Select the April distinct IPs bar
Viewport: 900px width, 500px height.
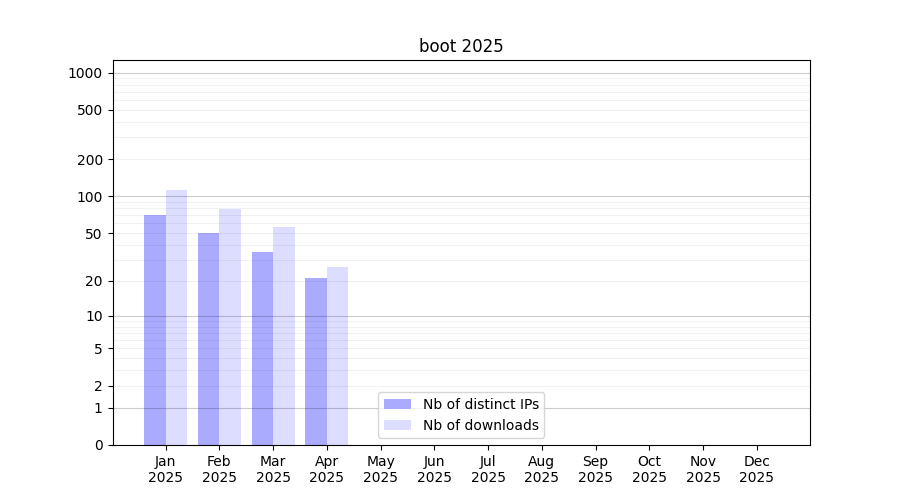click(x=316, y=361)
